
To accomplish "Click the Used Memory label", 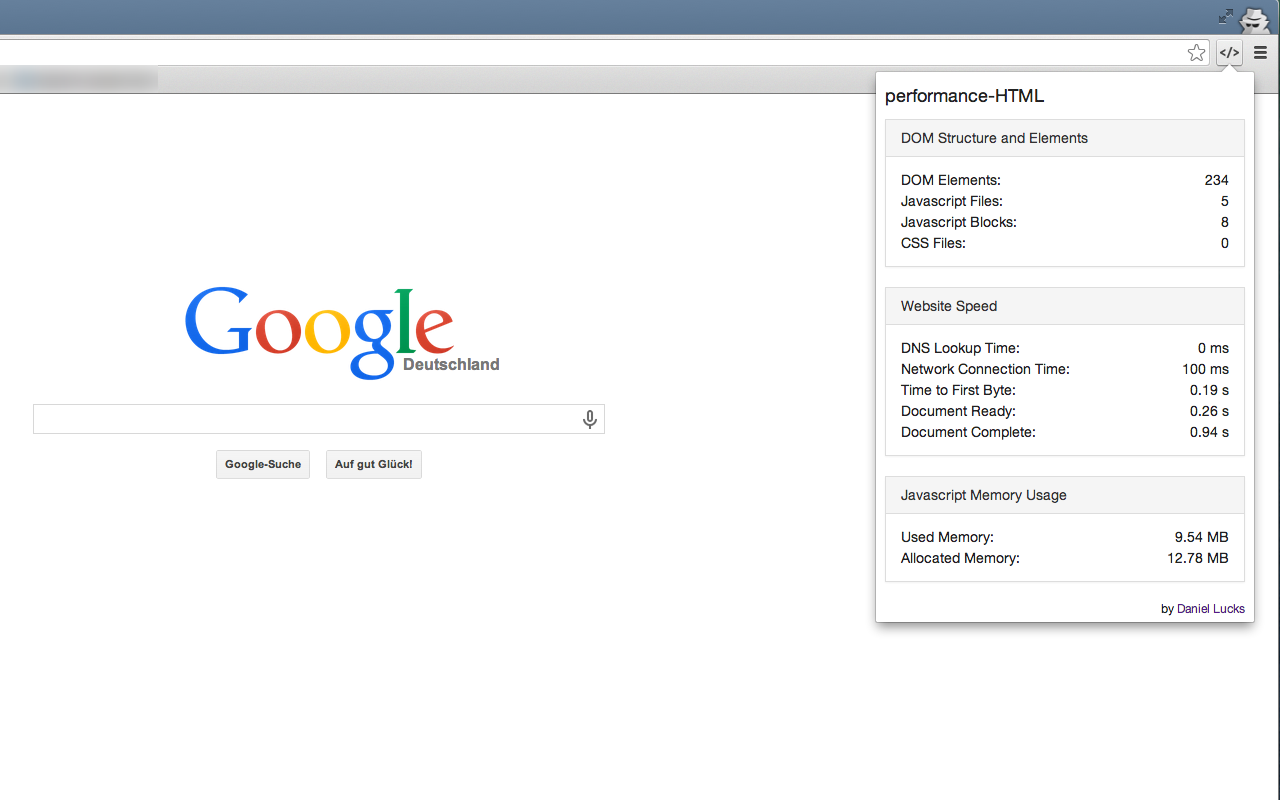I will (x=947, y=537).
